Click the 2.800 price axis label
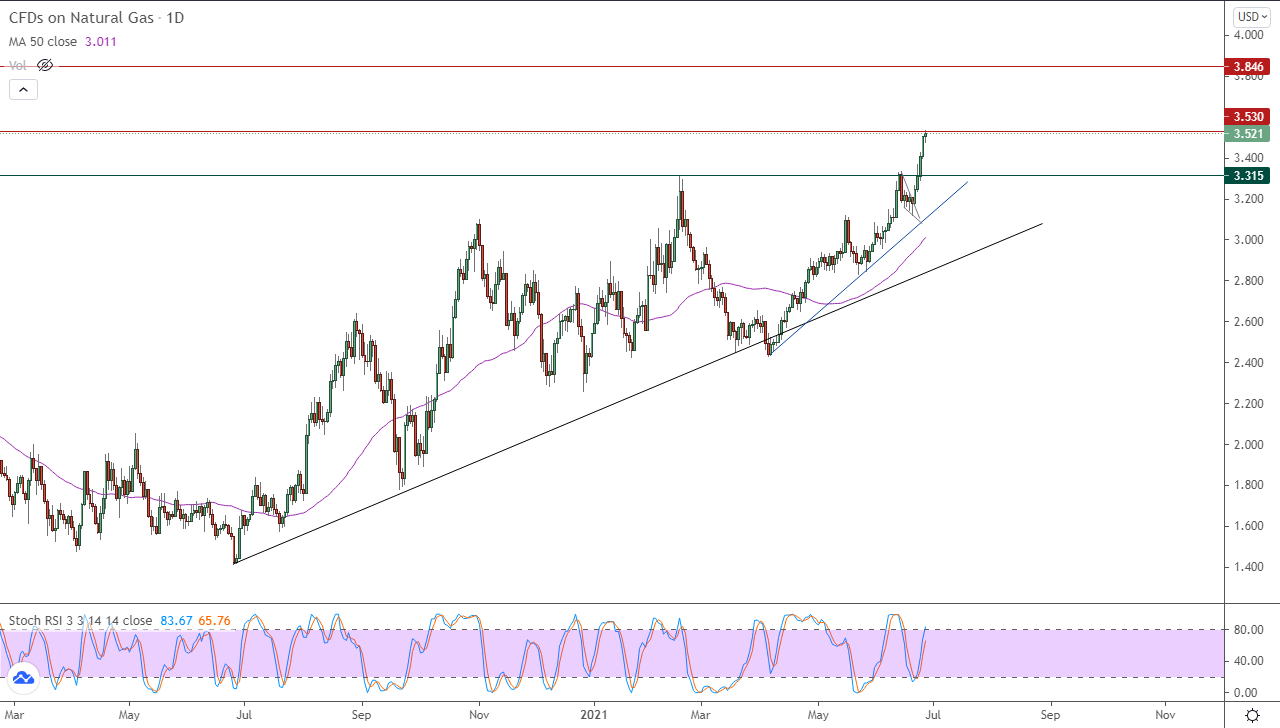 pos(1250,281)
